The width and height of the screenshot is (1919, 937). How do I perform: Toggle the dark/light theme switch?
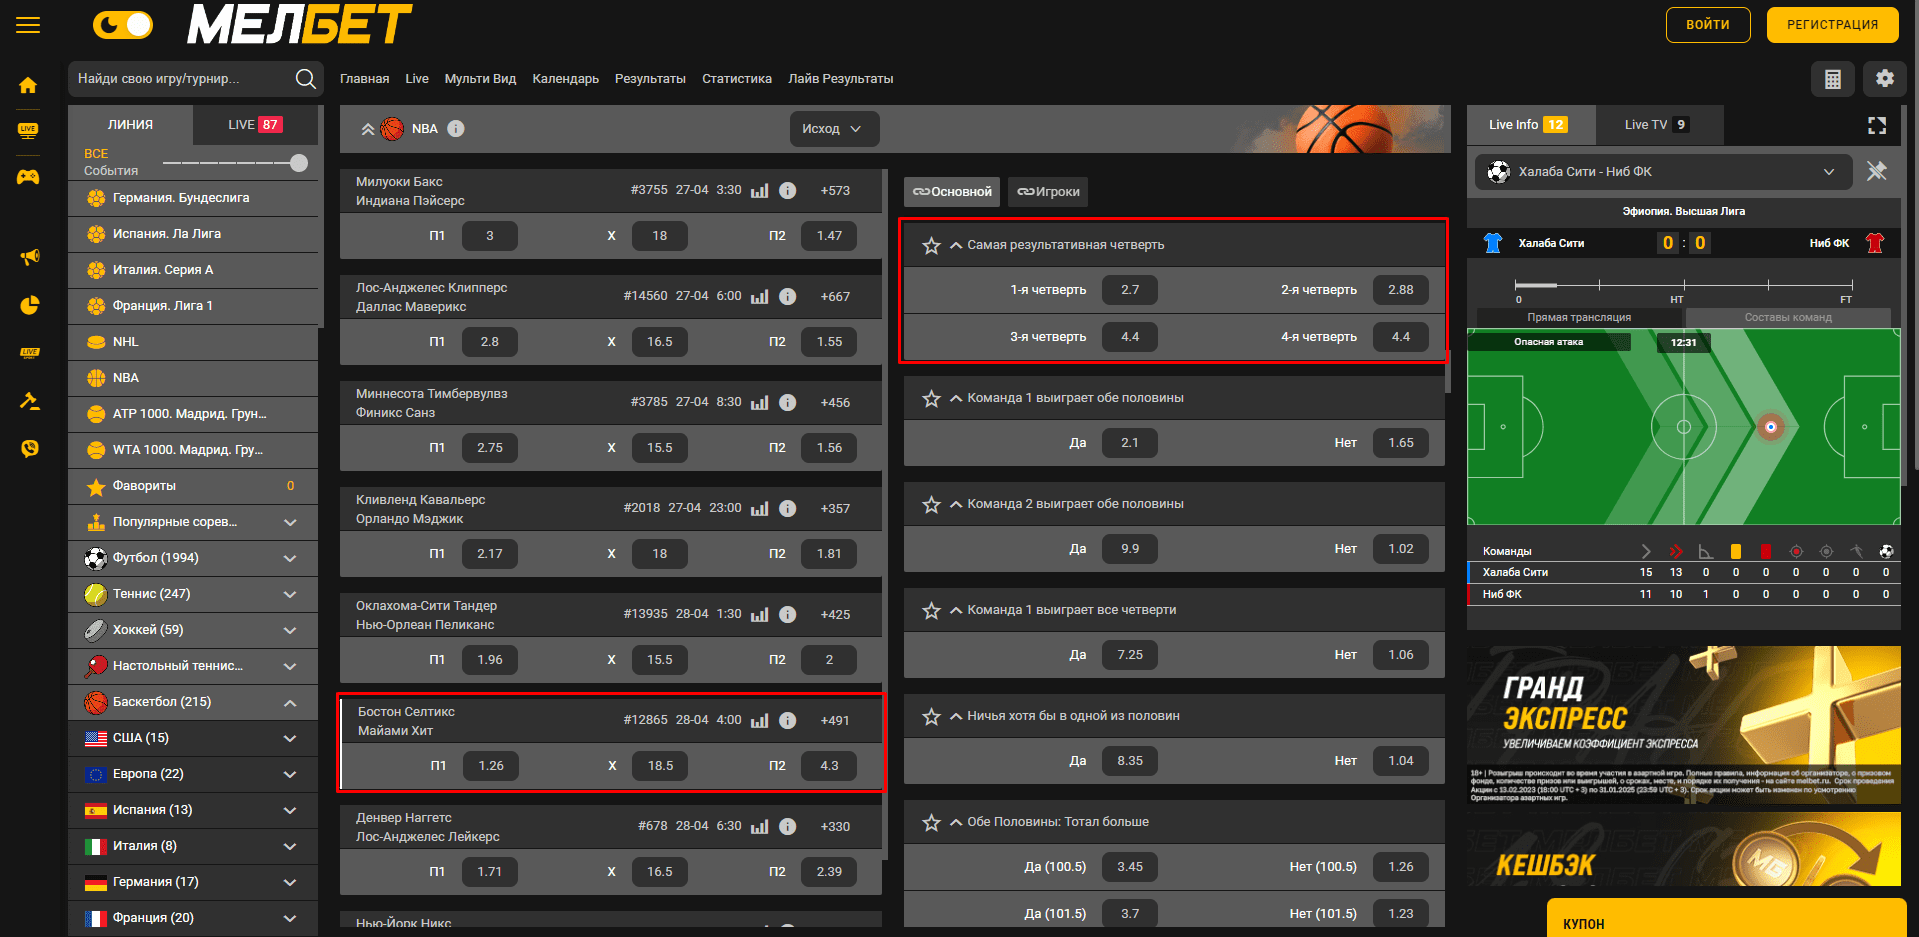click(x=123, y=25)
